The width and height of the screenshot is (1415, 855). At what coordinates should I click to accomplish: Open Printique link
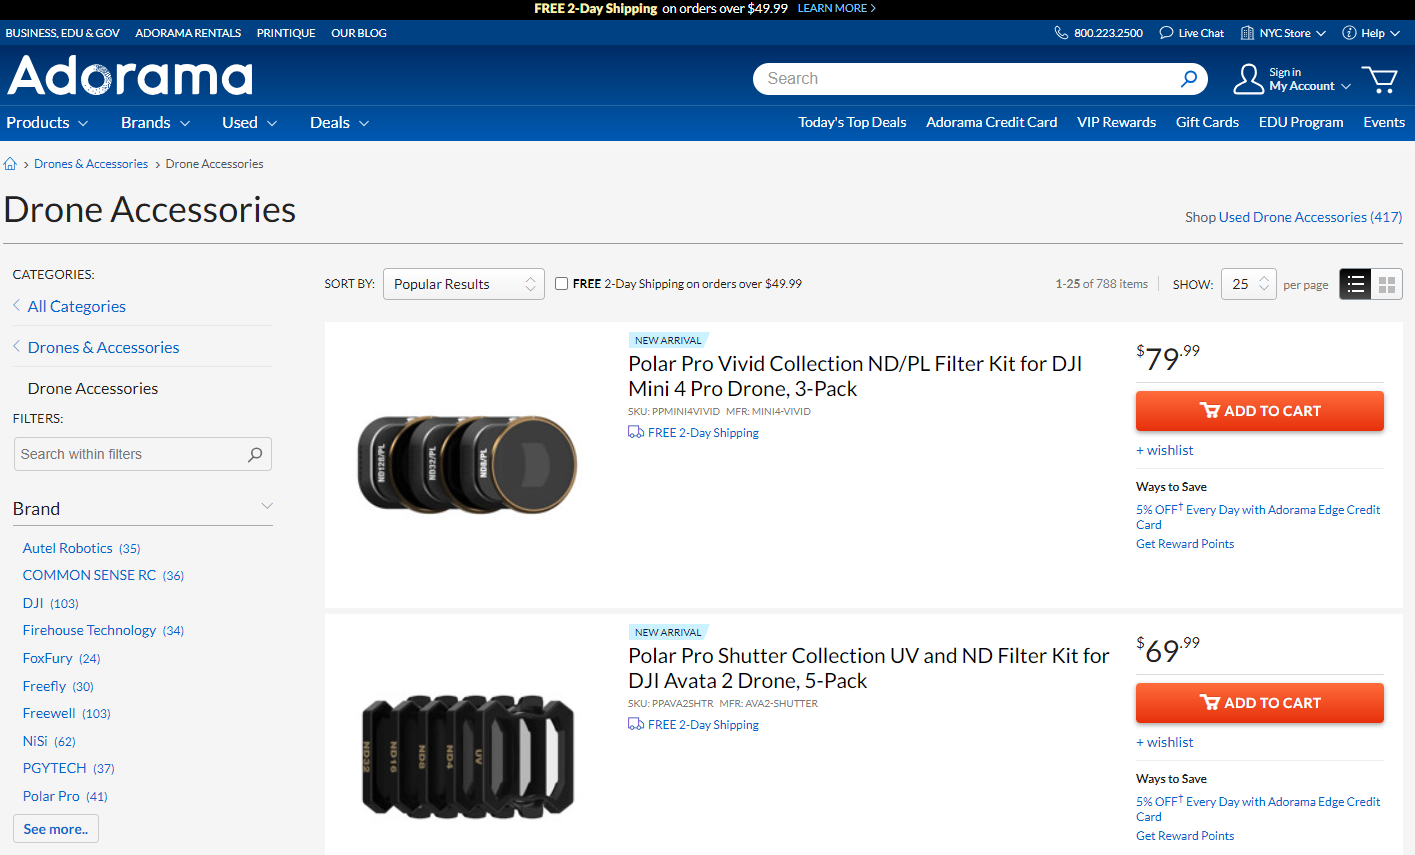(x=286, y=33)
